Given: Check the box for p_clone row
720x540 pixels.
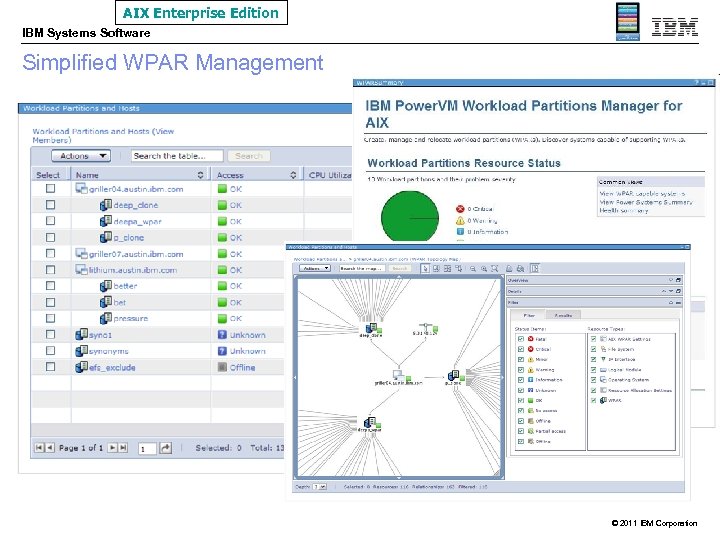Looking at the screenshot, I should [51, 237].
